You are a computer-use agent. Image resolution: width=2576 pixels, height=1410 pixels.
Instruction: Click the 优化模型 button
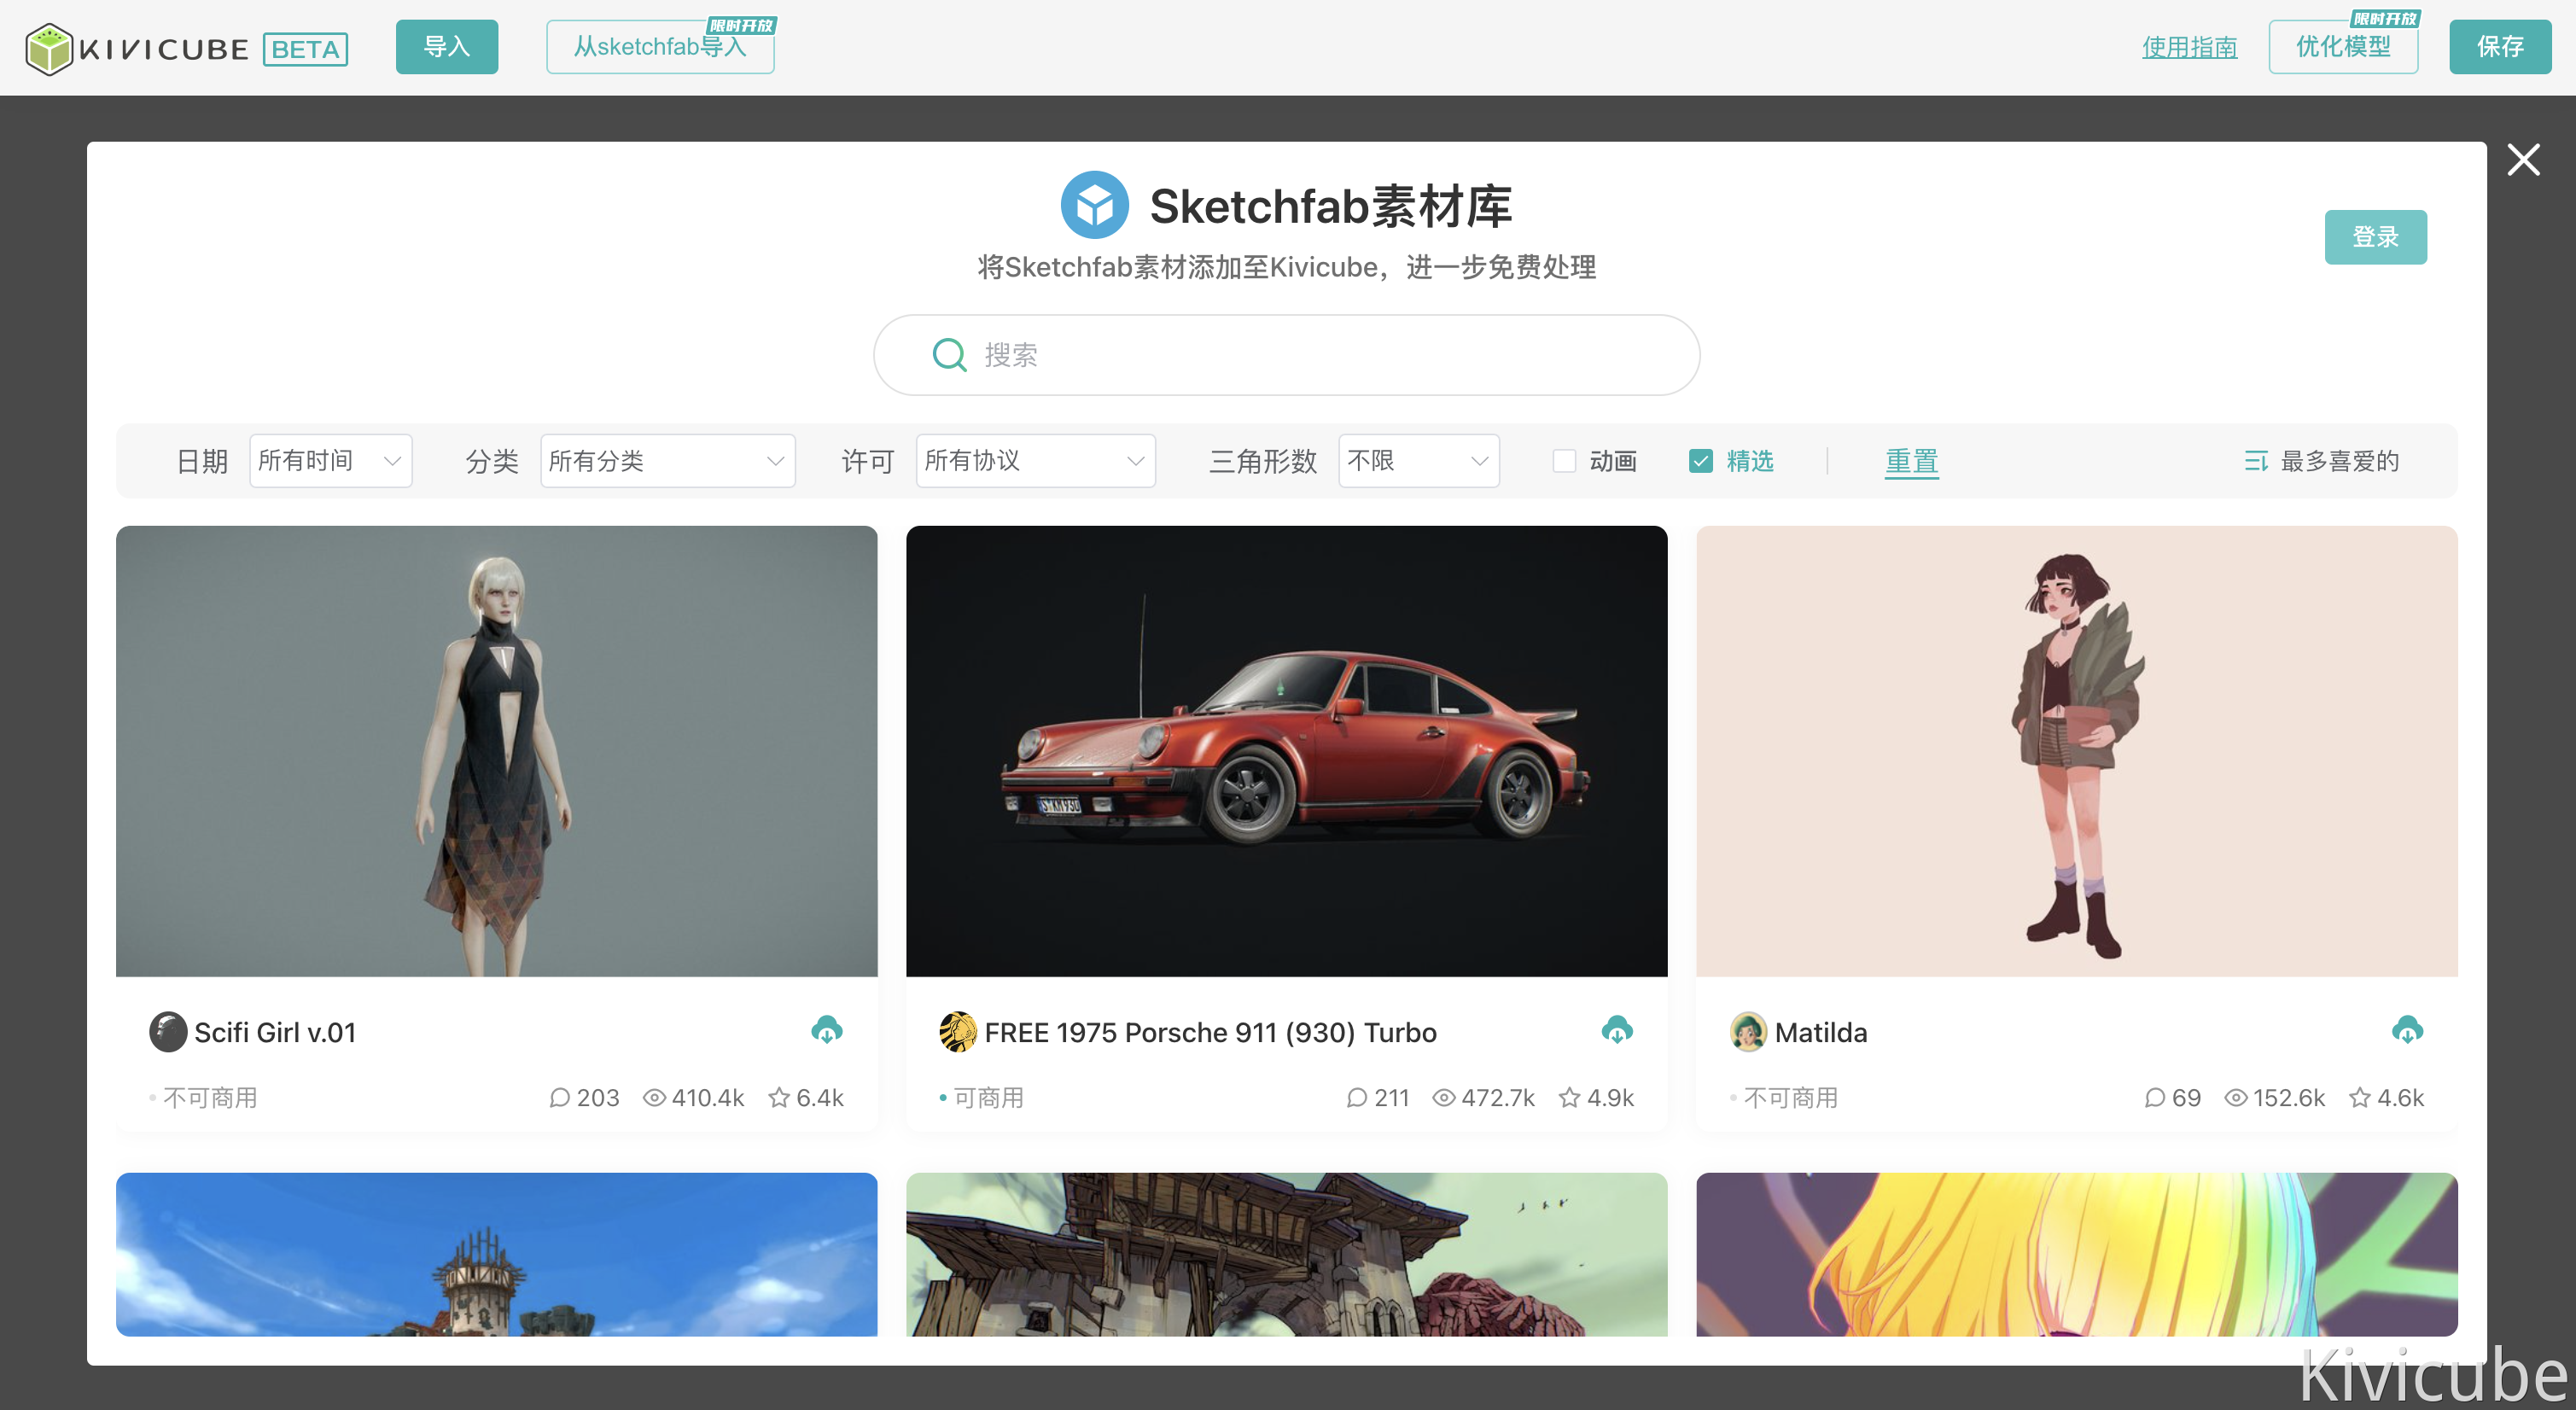[2342, 47]
